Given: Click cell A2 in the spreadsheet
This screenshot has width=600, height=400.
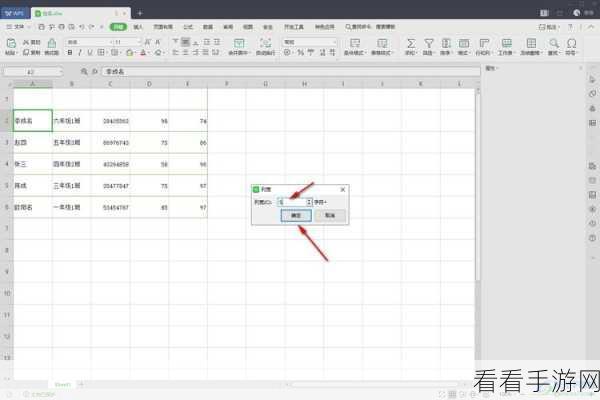Looking at the screenshot, I should click(x=33, y=121).
